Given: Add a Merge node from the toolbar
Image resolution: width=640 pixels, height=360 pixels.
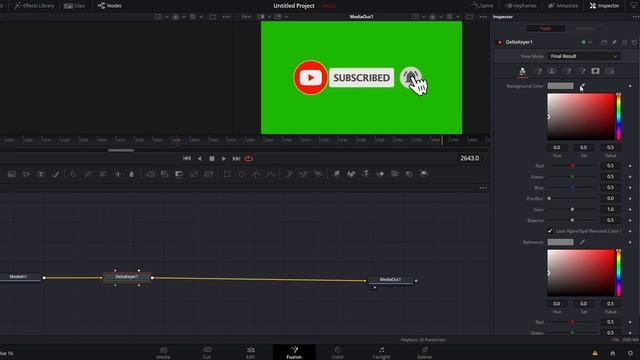Looking at the screenshot, I should 150,174.
